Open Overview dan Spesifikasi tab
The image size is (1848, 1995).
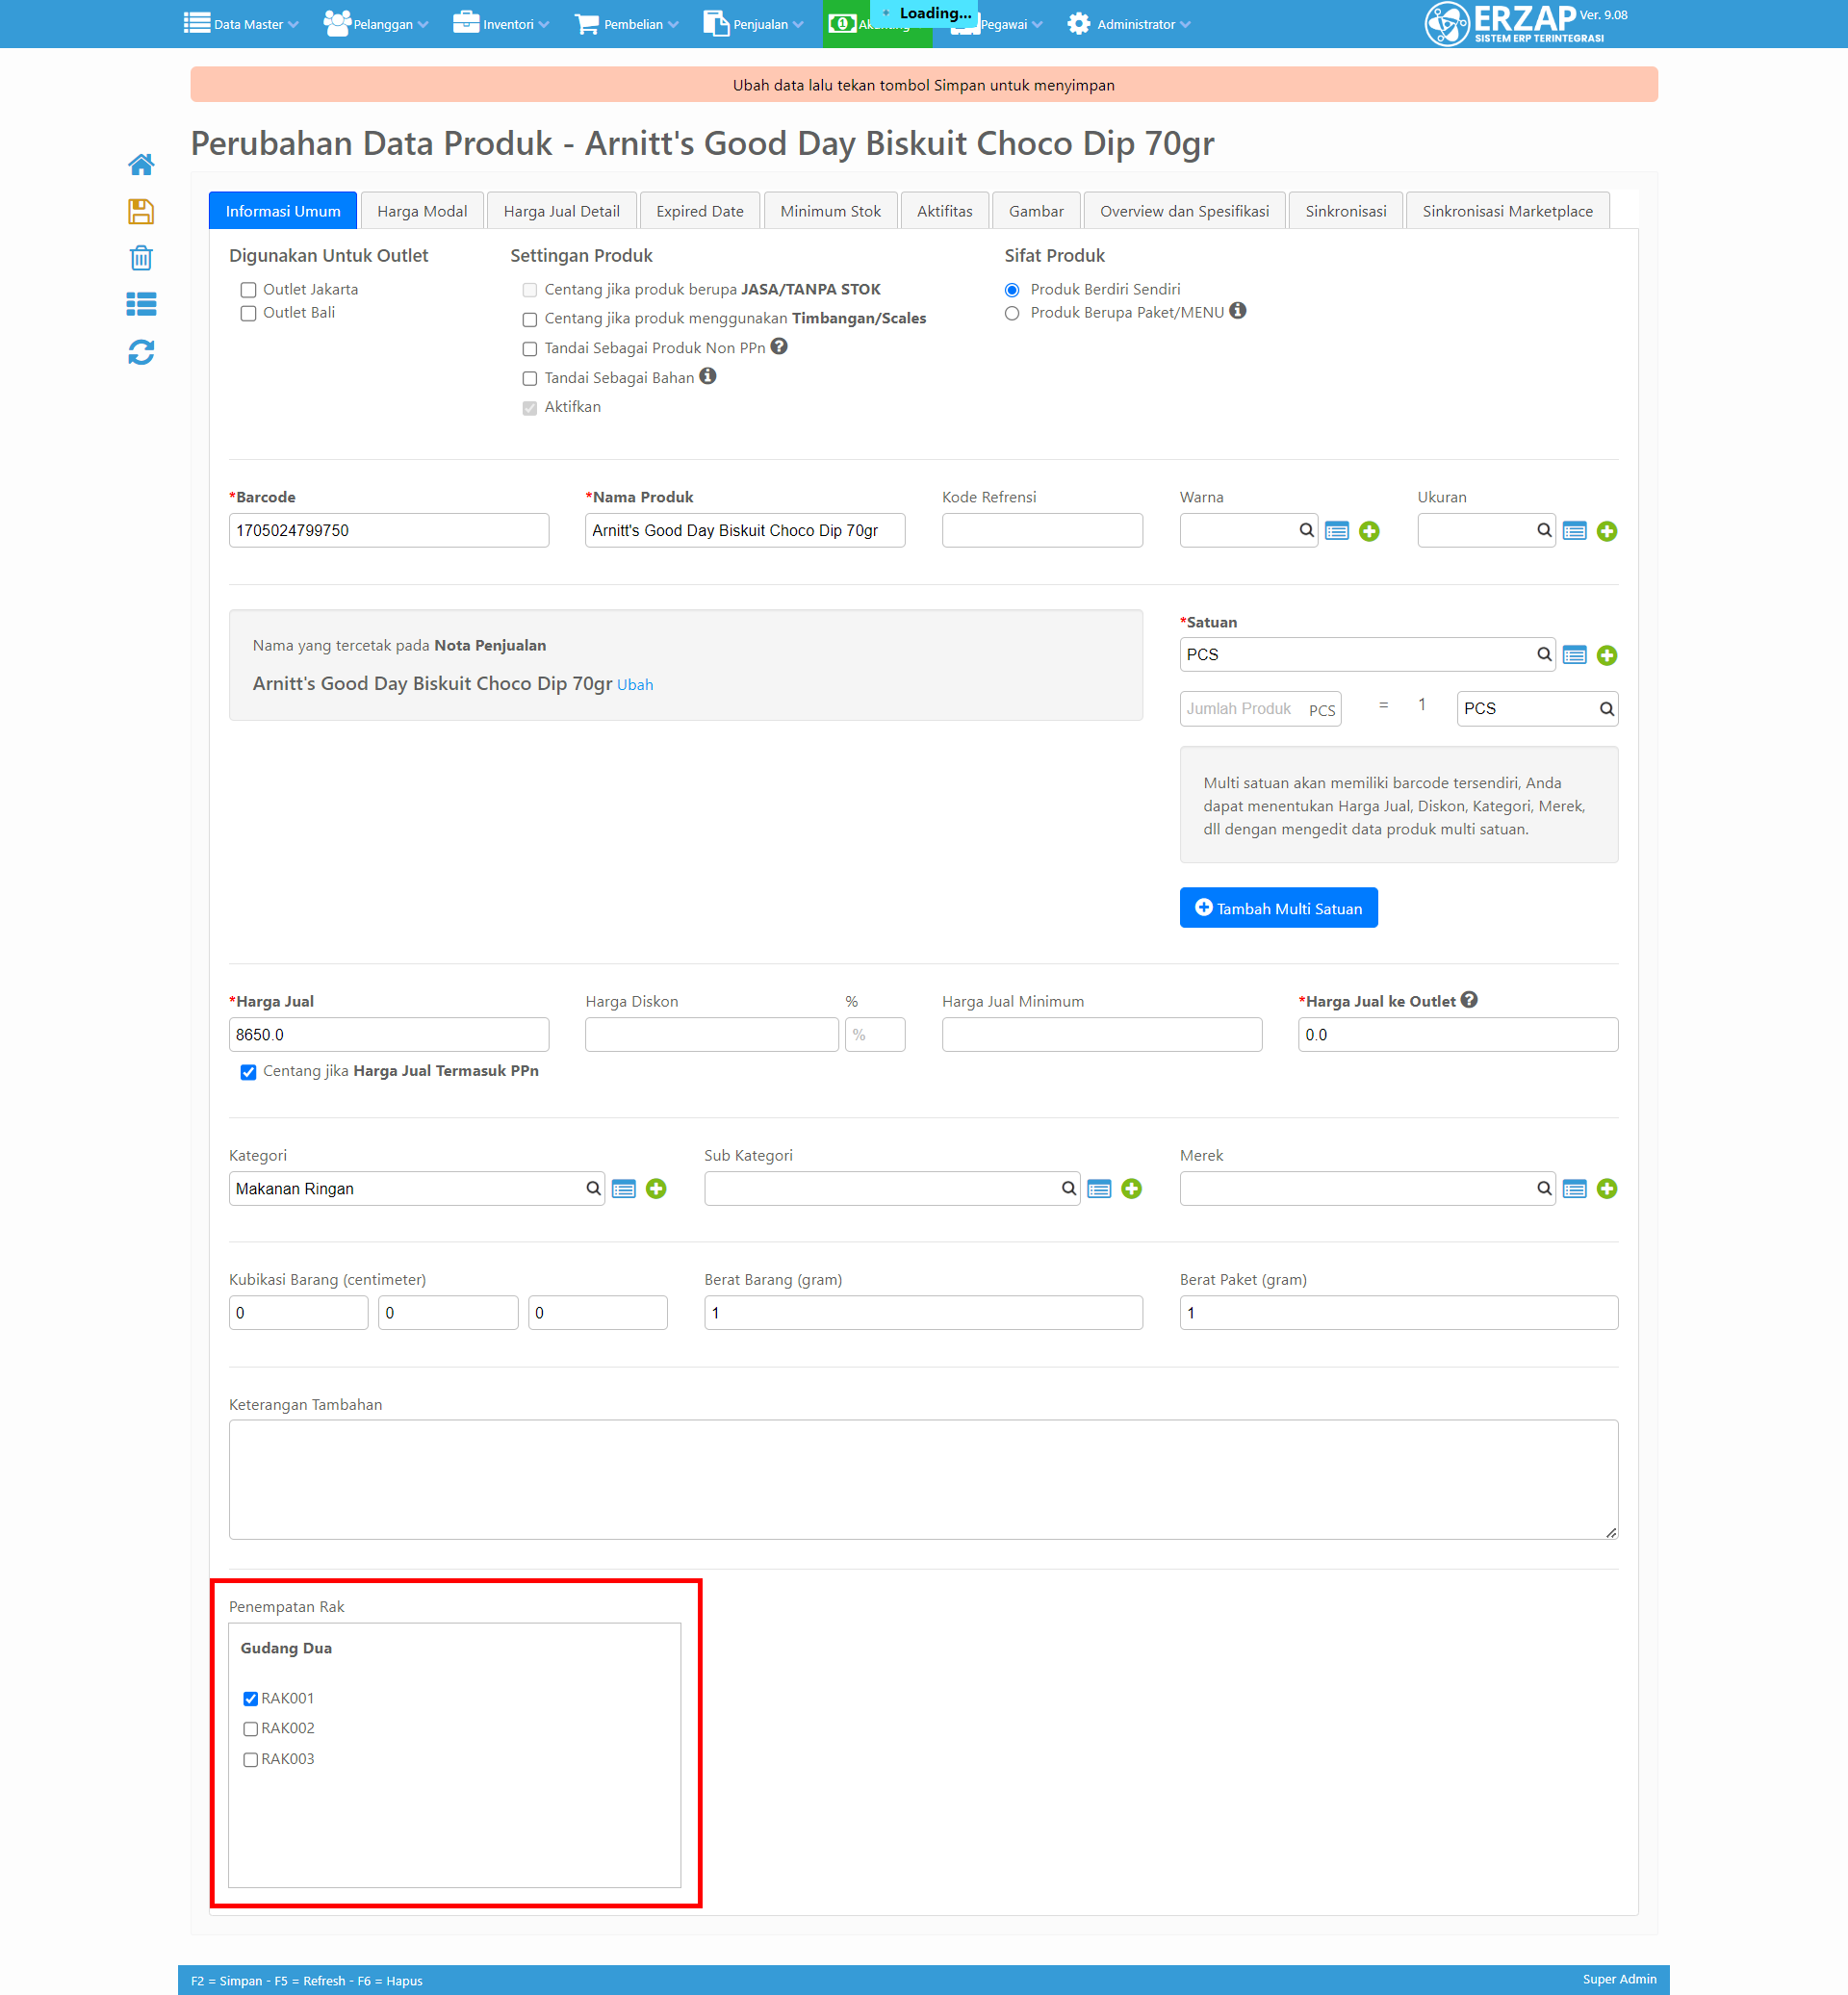pos(1184,211)
